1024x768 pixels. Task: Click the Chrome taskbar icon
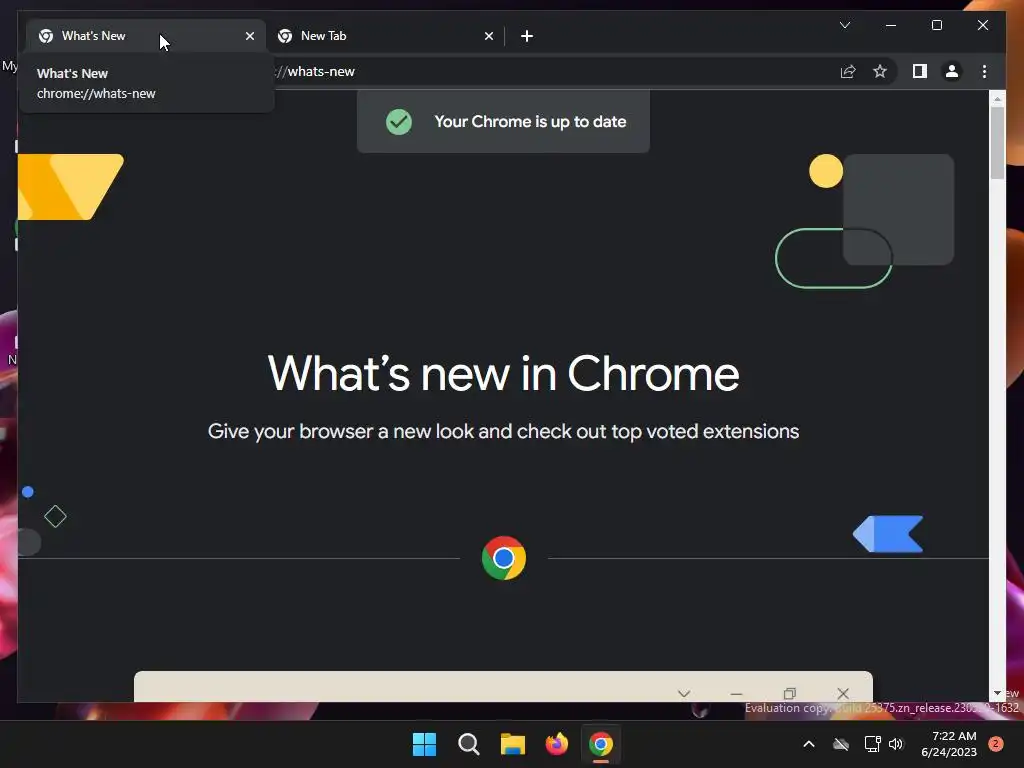(601, 744)
